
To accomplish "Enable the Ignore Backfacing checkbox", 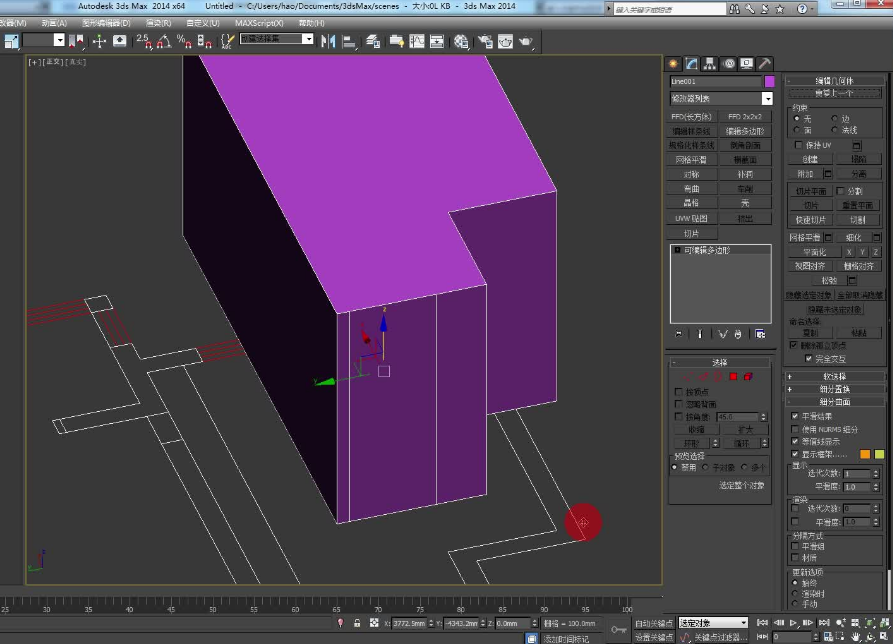I will 678,404.
